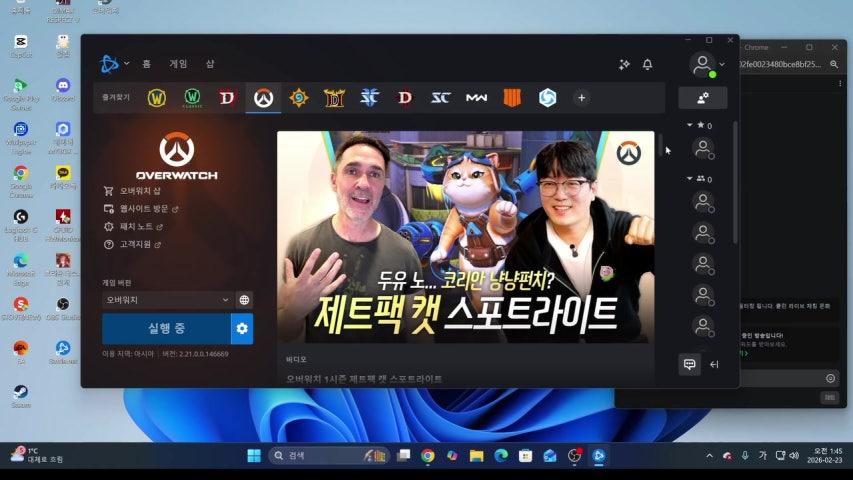
Task: Open game settings gear next to 실행 중
Action: point(241,328)
